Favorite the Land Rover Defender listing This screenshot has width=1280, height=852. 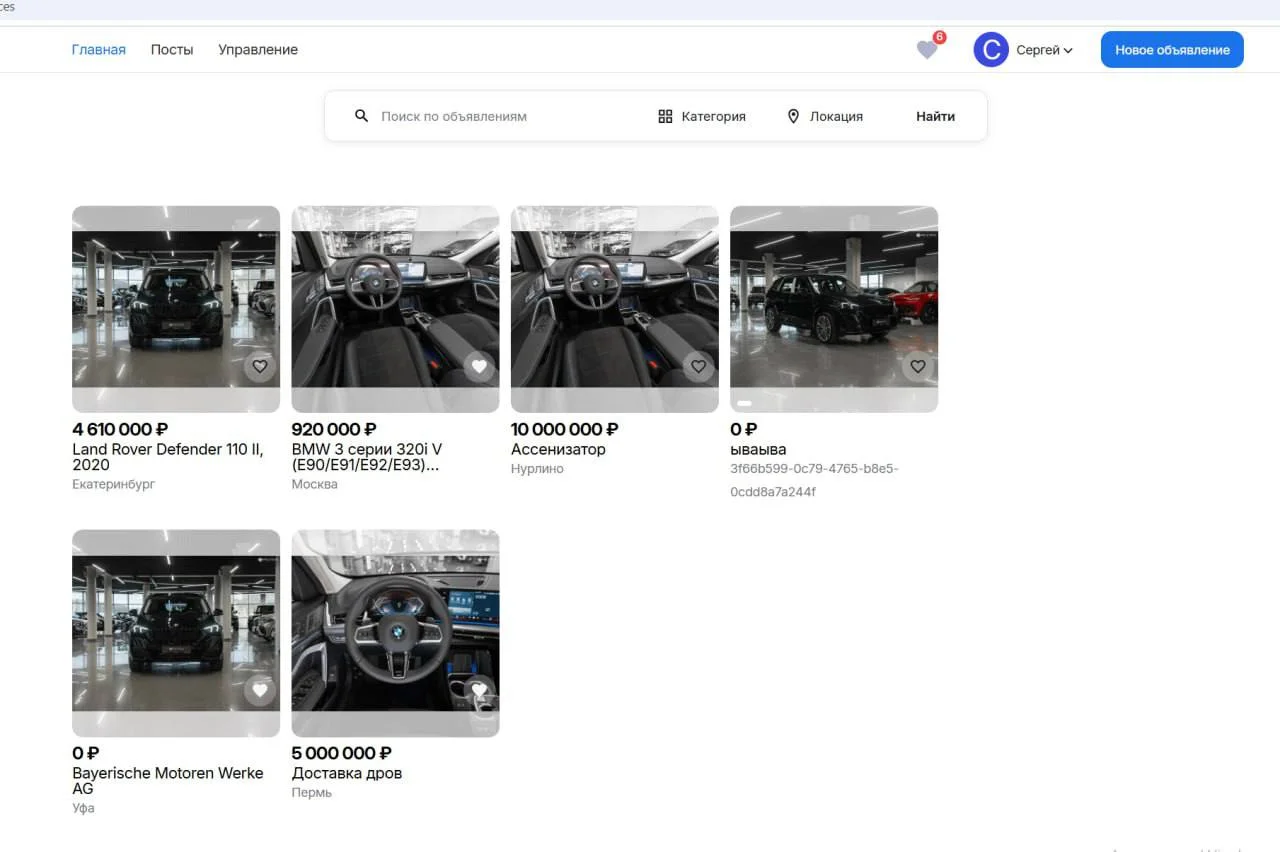(260, 367)
